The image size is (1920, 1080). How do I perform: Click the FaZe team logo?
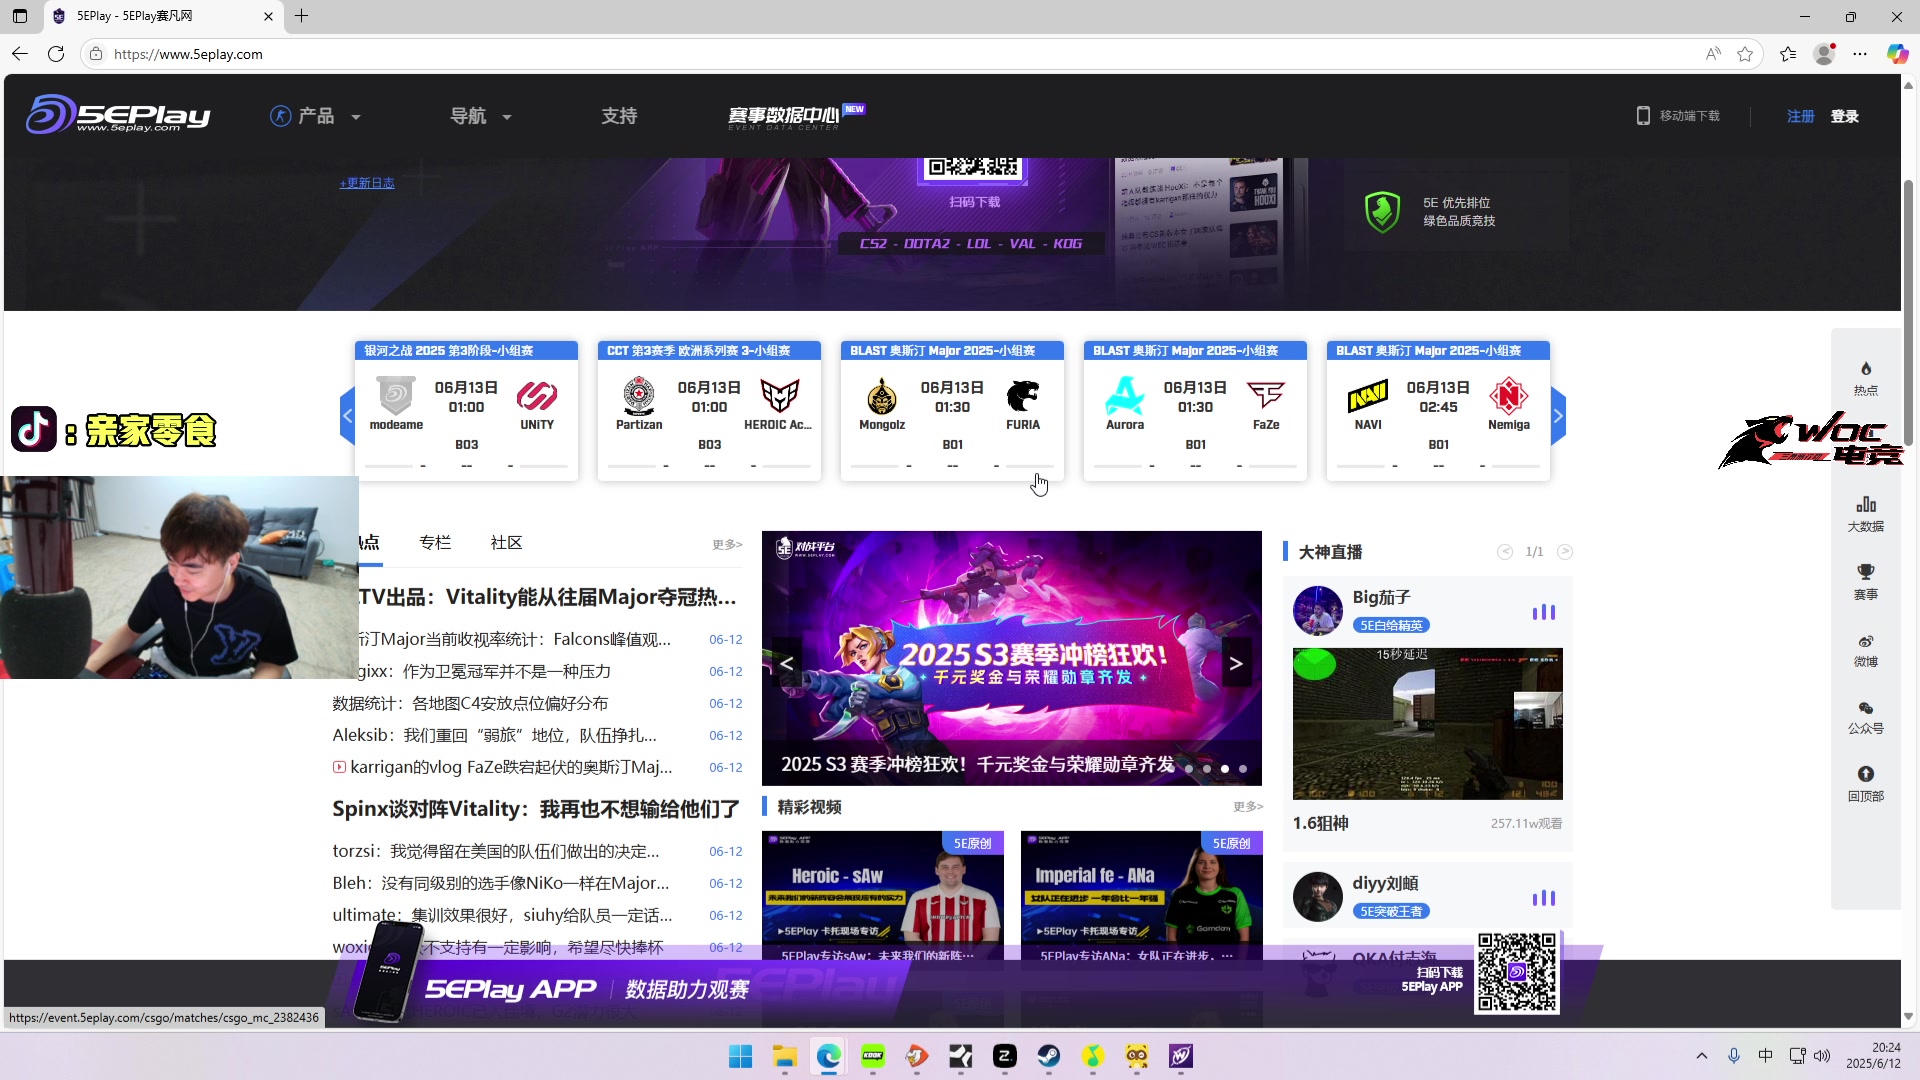click(1265, 396)
